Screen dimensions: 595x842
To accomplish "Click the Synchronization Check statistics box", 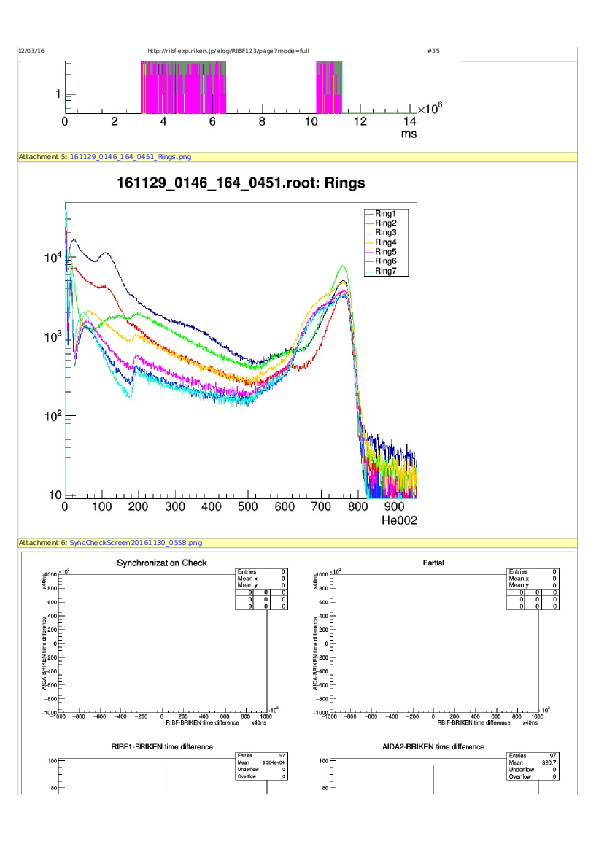I will pos(262,589).
